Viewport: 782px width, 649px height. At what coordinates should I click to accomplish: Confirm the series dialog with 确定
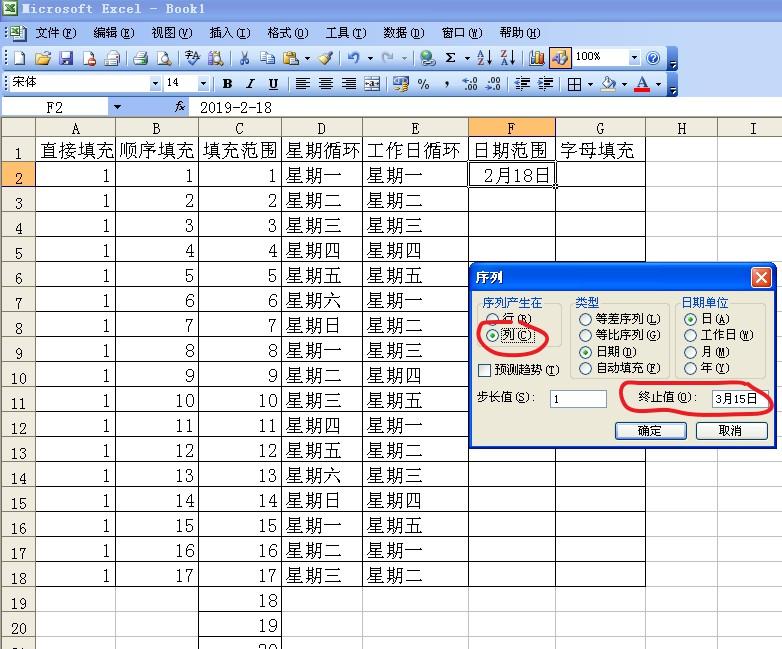651,431
